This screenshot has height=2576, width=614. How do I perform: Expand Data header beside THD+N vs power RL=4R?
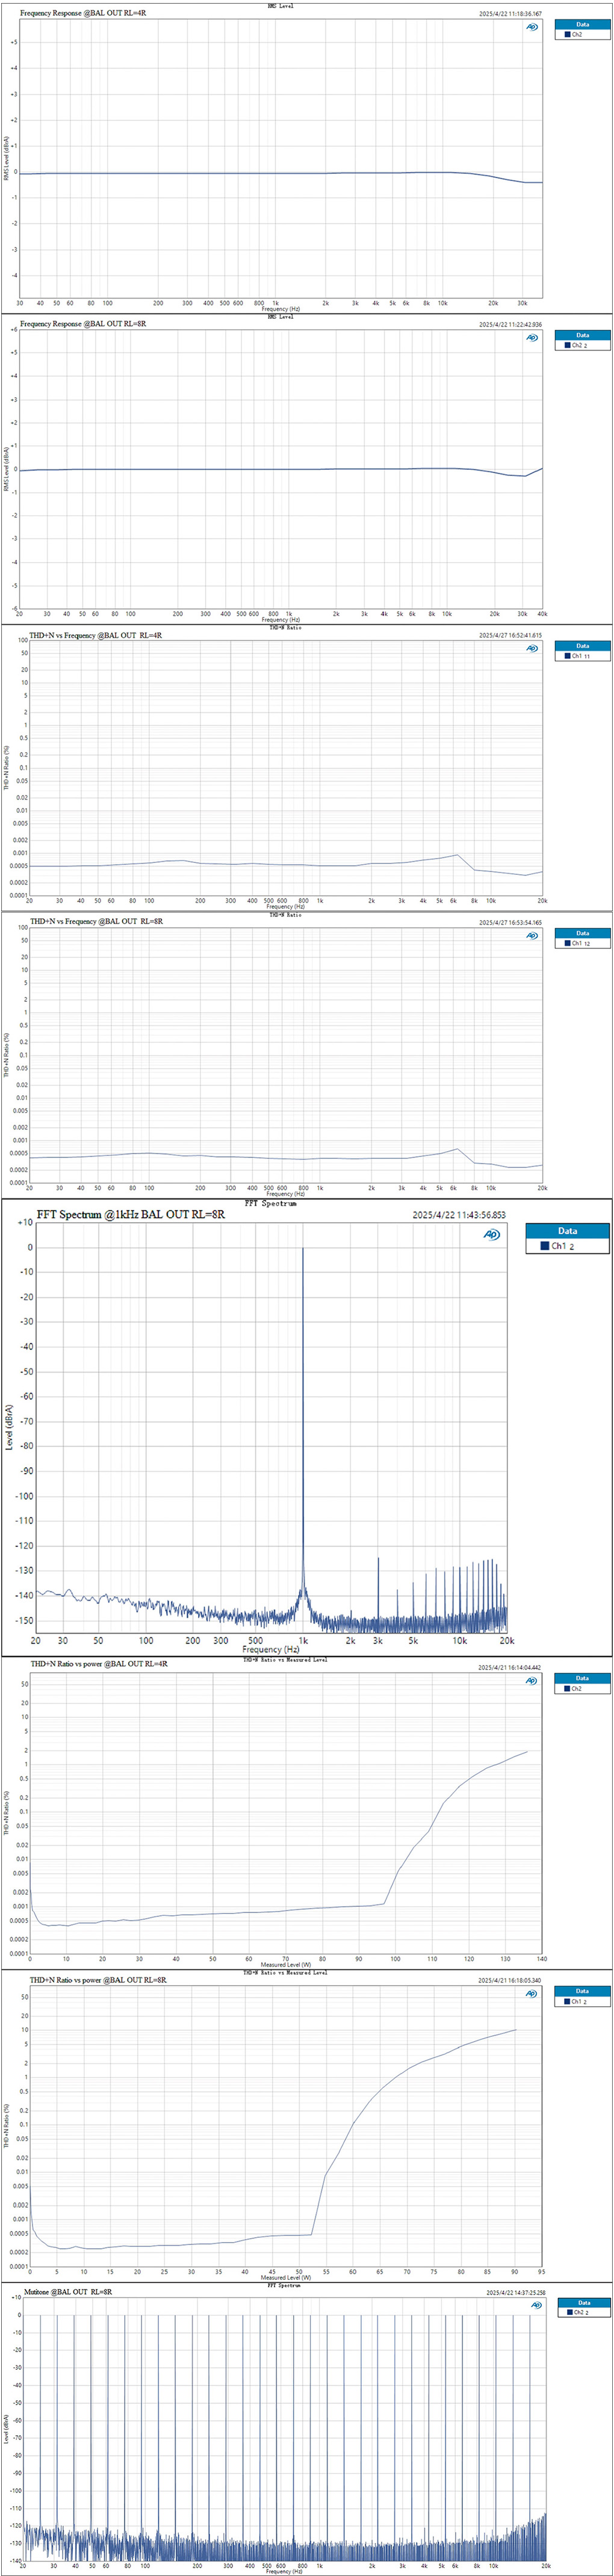tap(582, 1678)
